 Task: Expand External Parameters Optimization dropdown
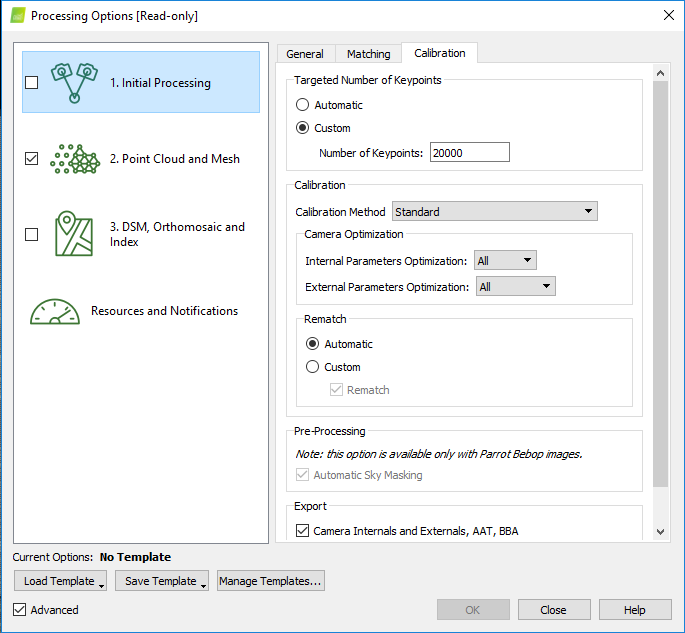515,287
